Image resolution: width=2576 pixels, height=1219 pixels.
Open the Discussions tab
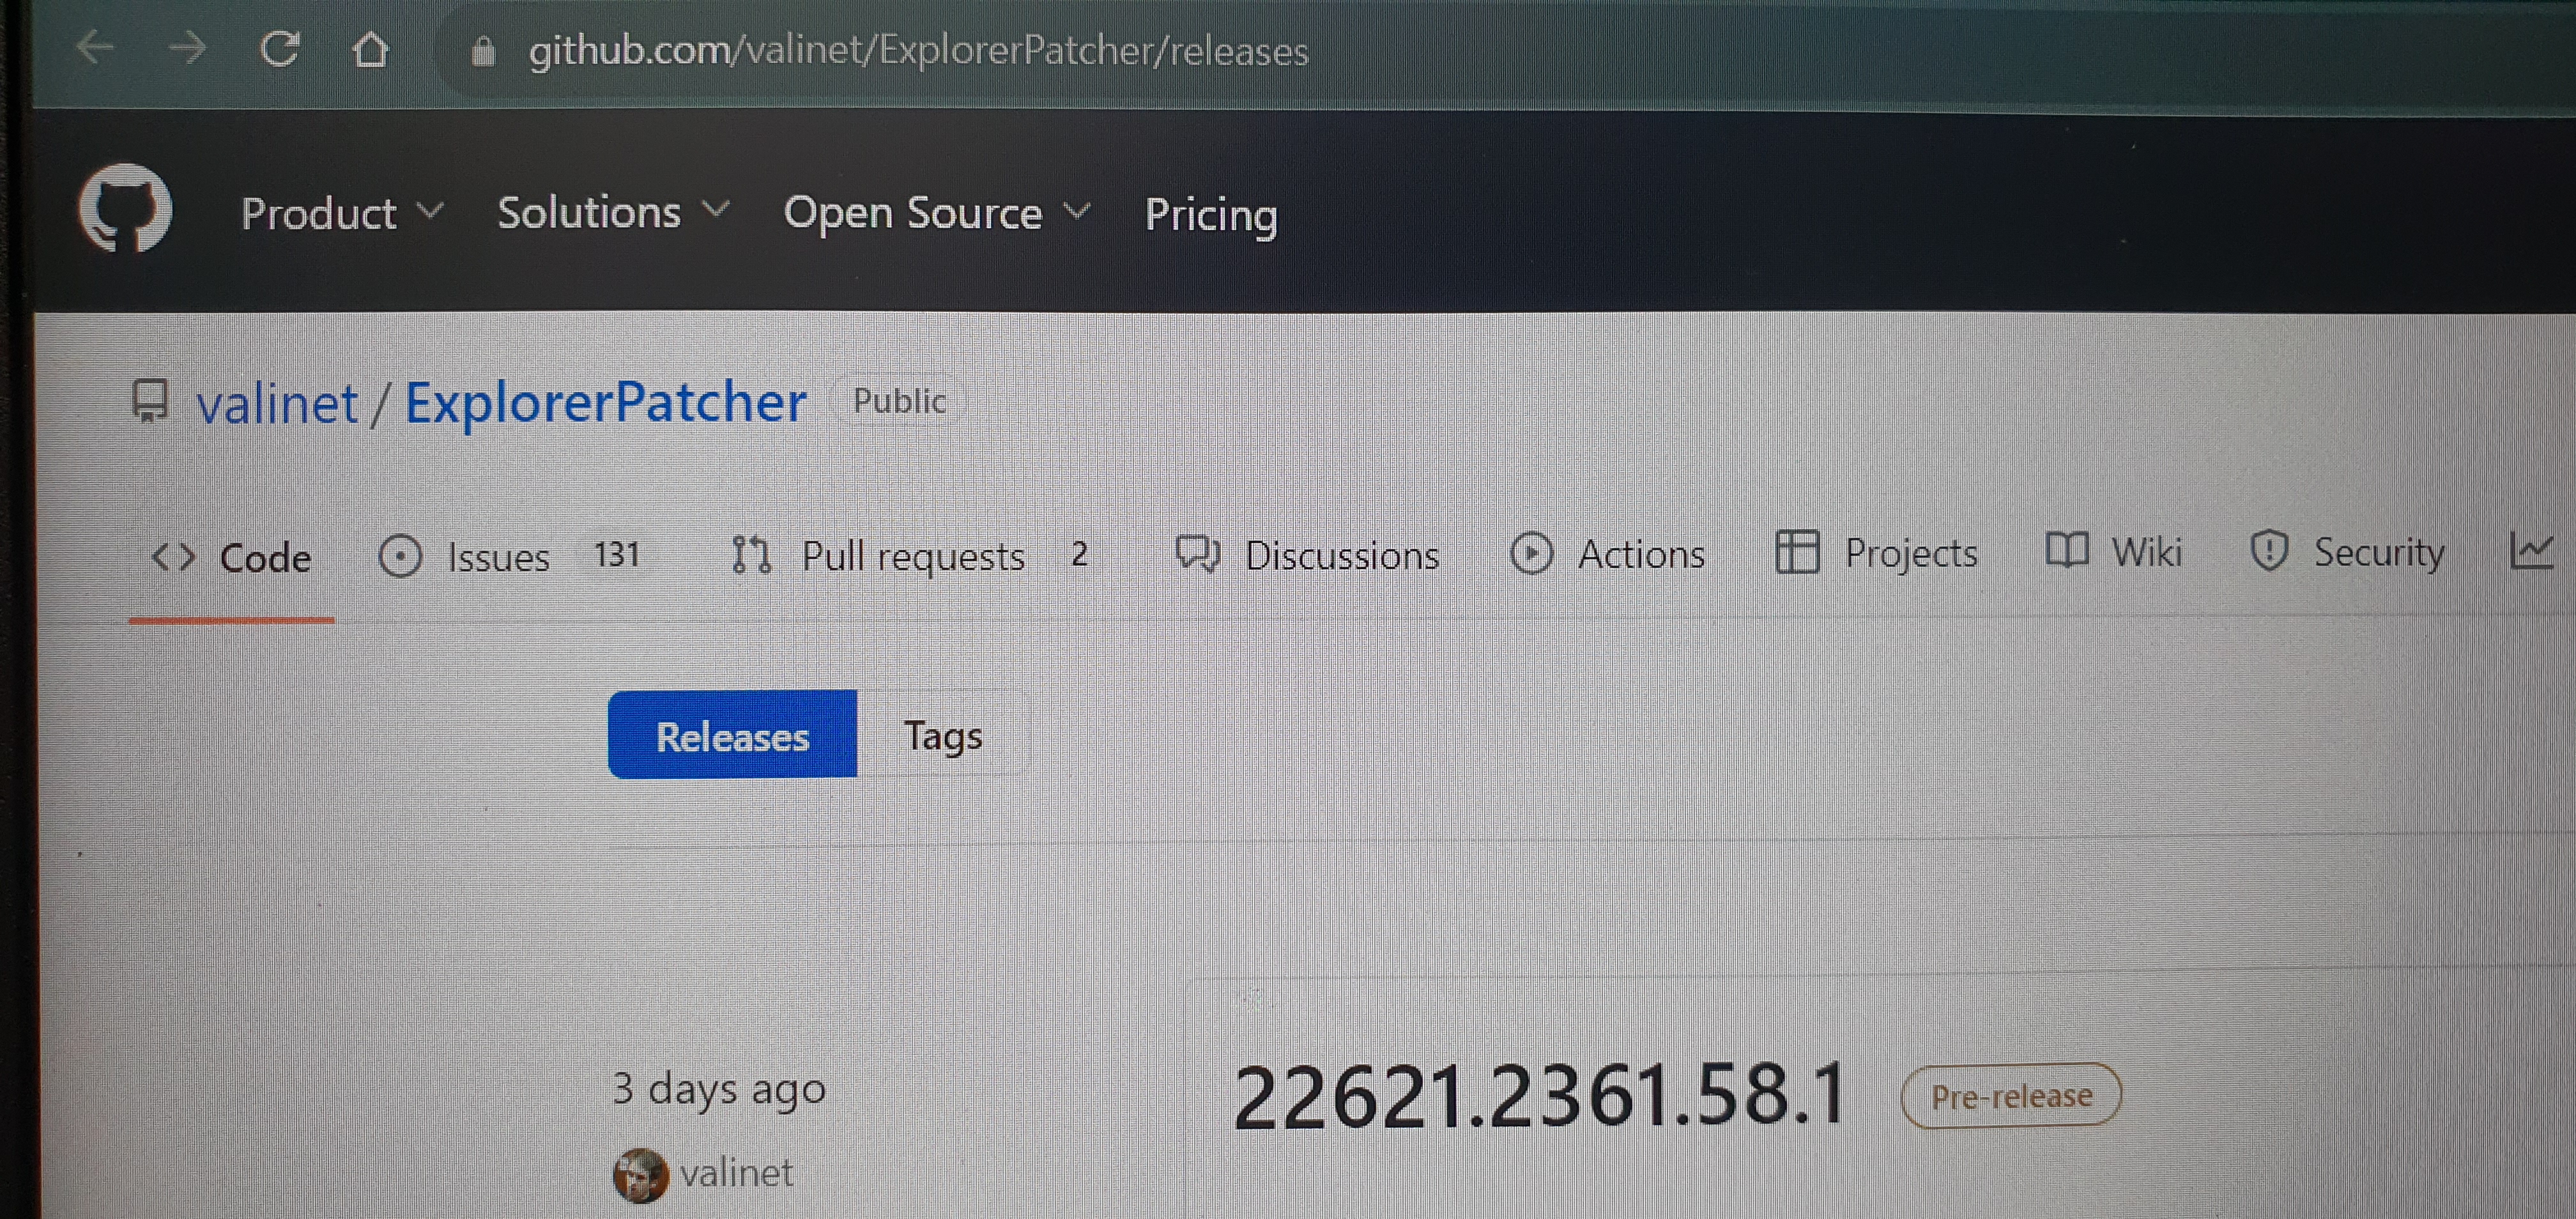(1307, 555)
